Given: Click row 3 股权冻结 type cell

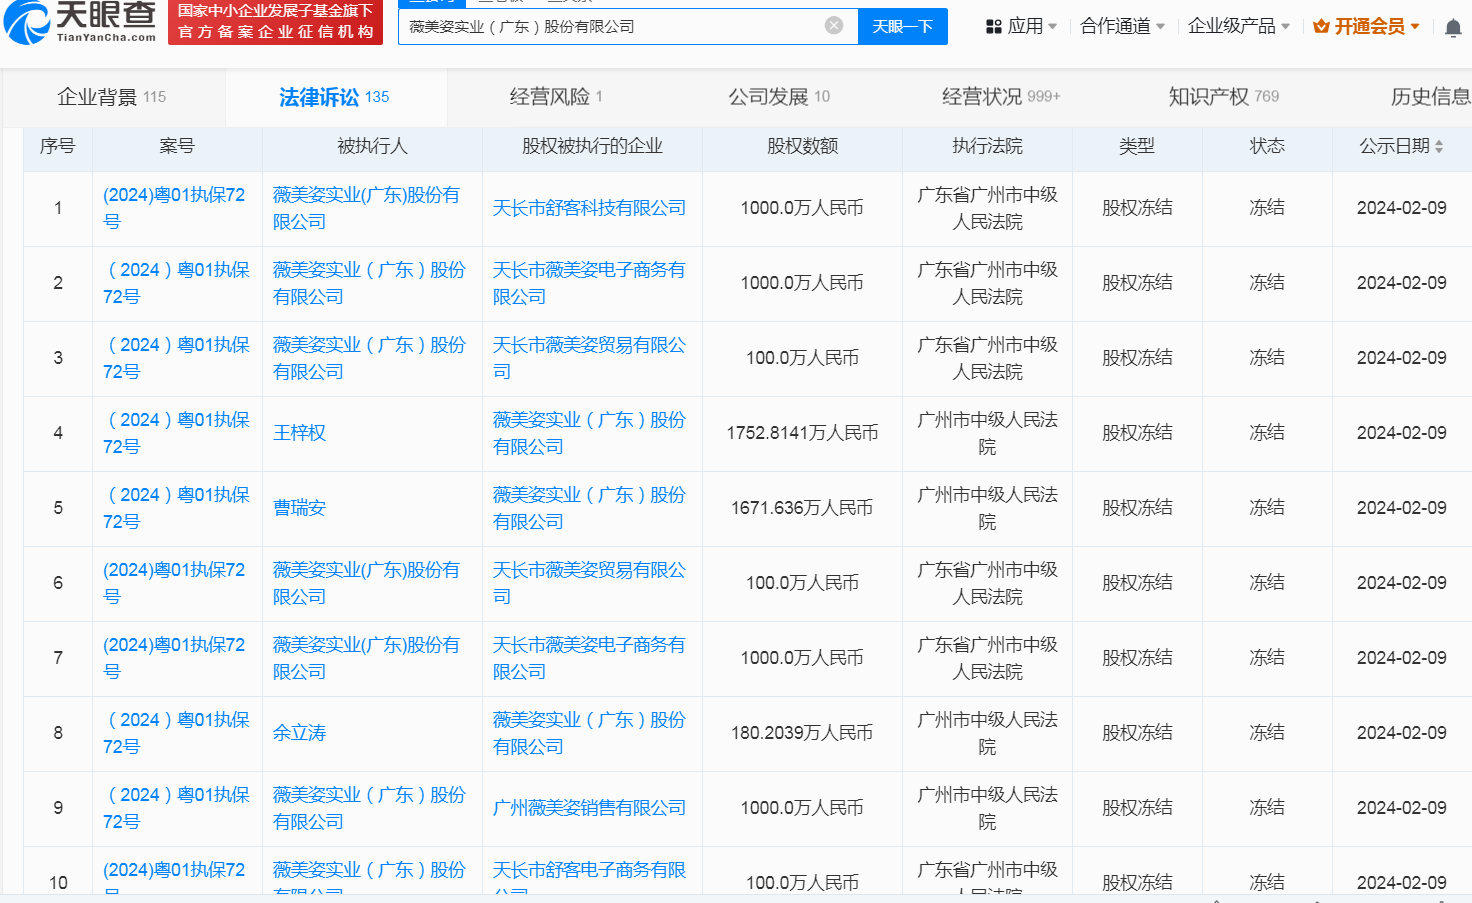Looking at the screenshot, I should point(1137,358).
